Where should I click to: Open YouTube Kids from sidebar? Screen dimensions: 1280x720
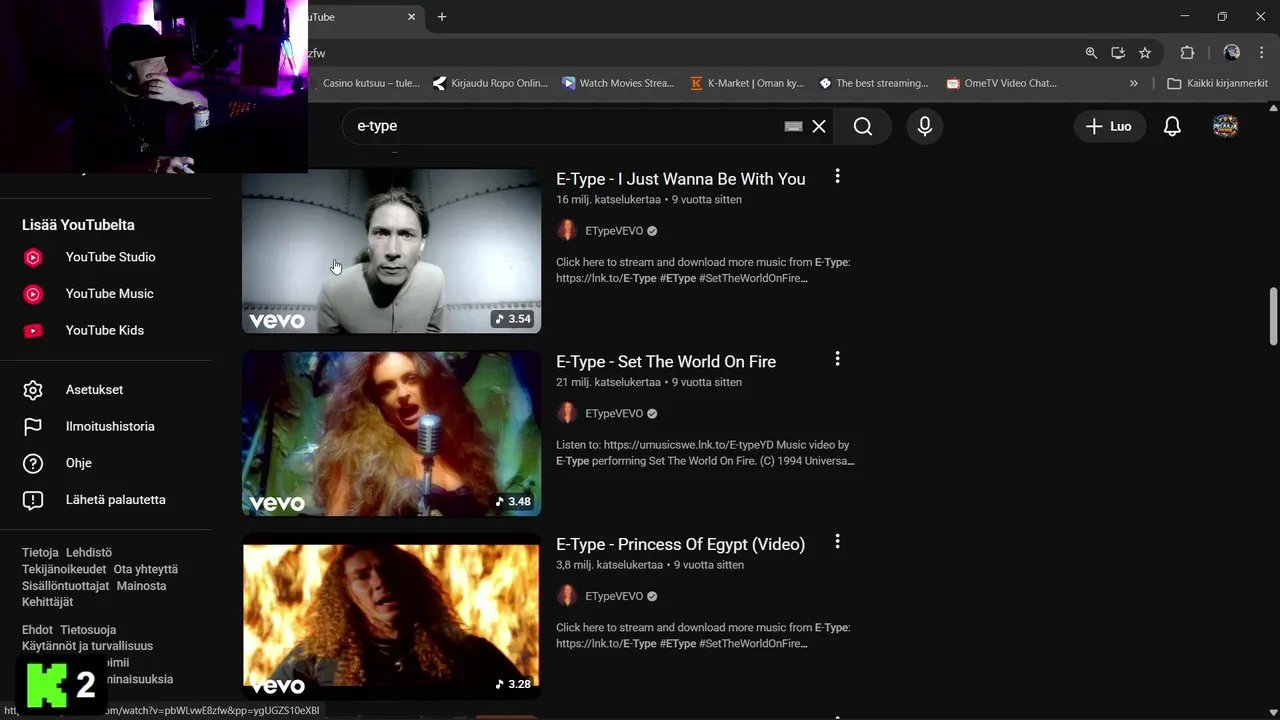tap(106, 330)
